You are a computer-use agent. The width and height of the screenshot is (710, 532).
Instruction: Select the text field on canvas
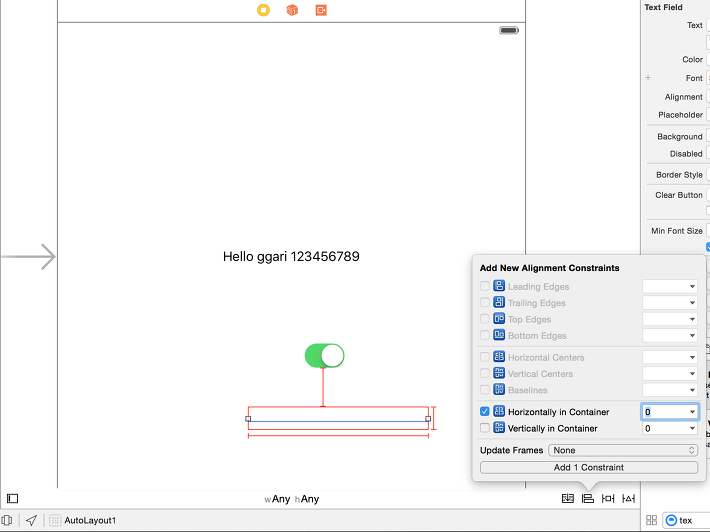click(338, 418)
